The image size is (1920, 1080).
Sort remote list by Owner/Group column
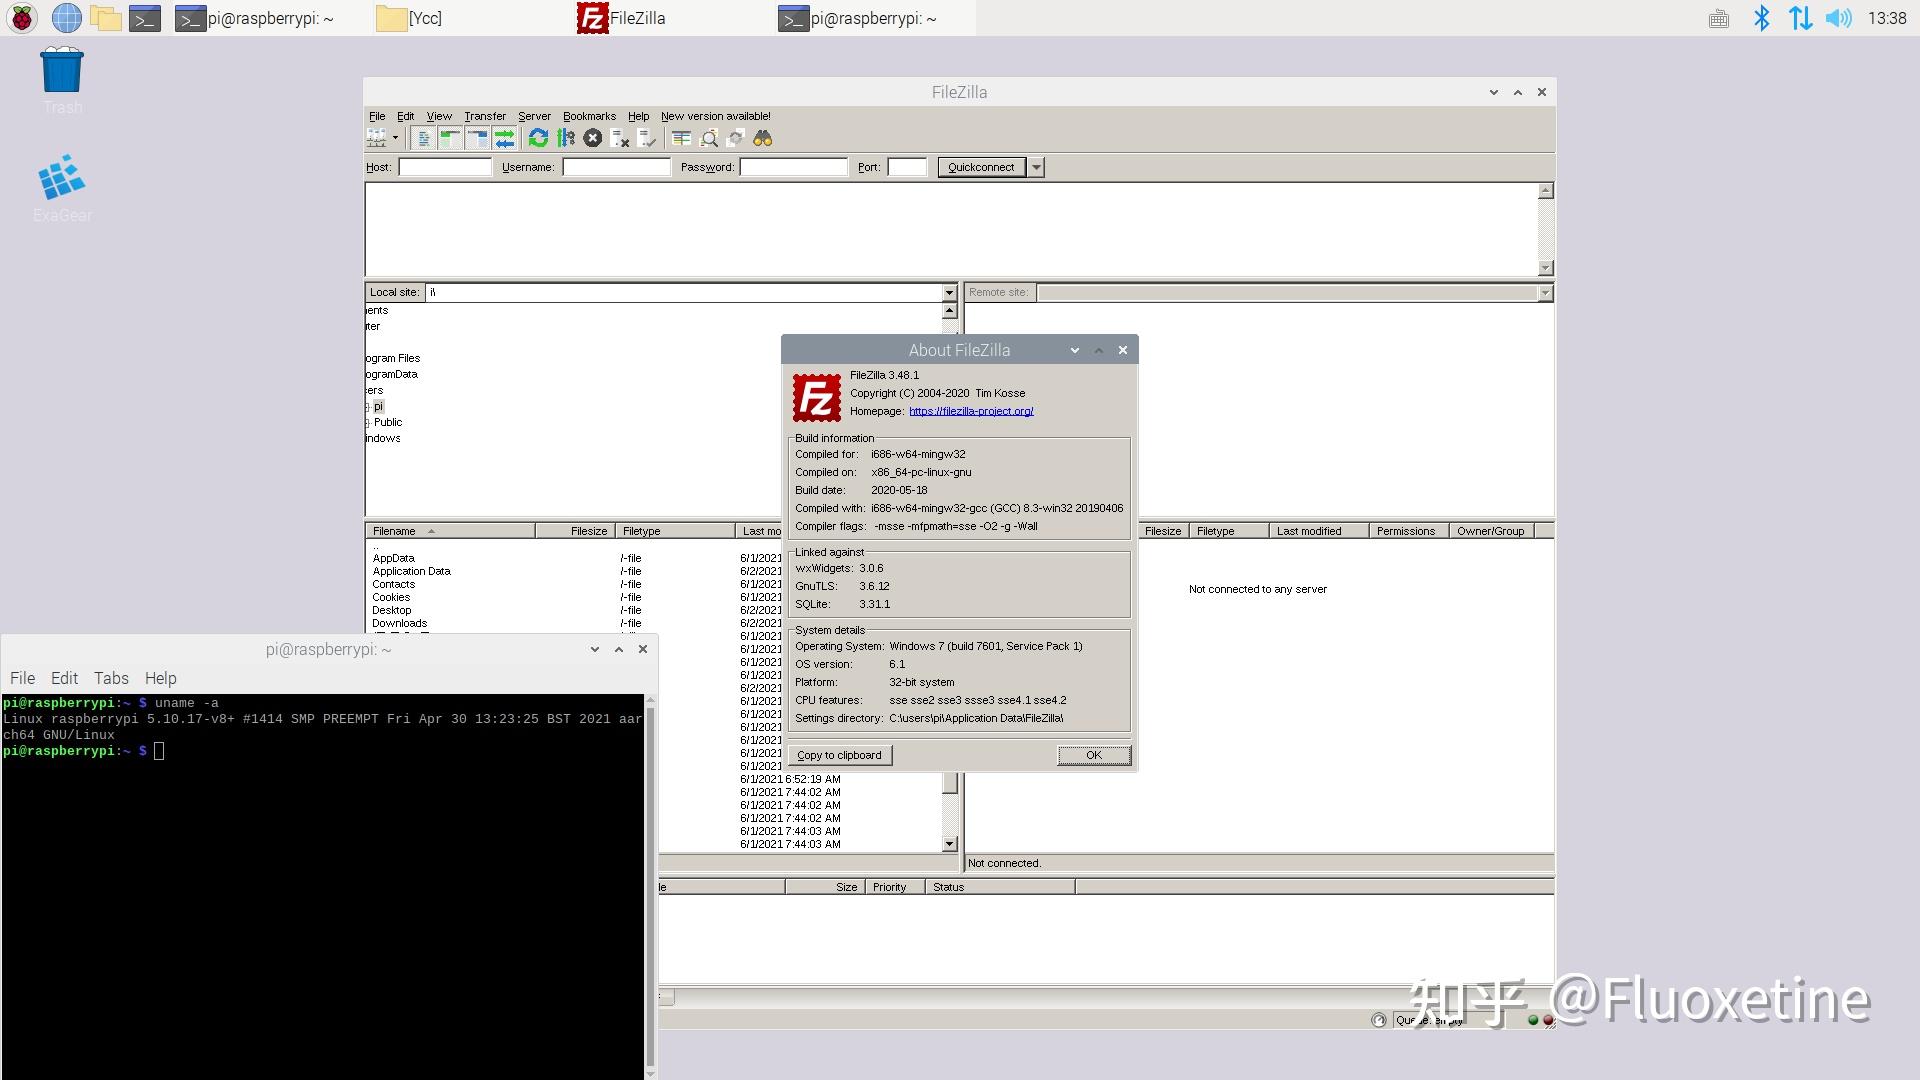[1491, 531]
